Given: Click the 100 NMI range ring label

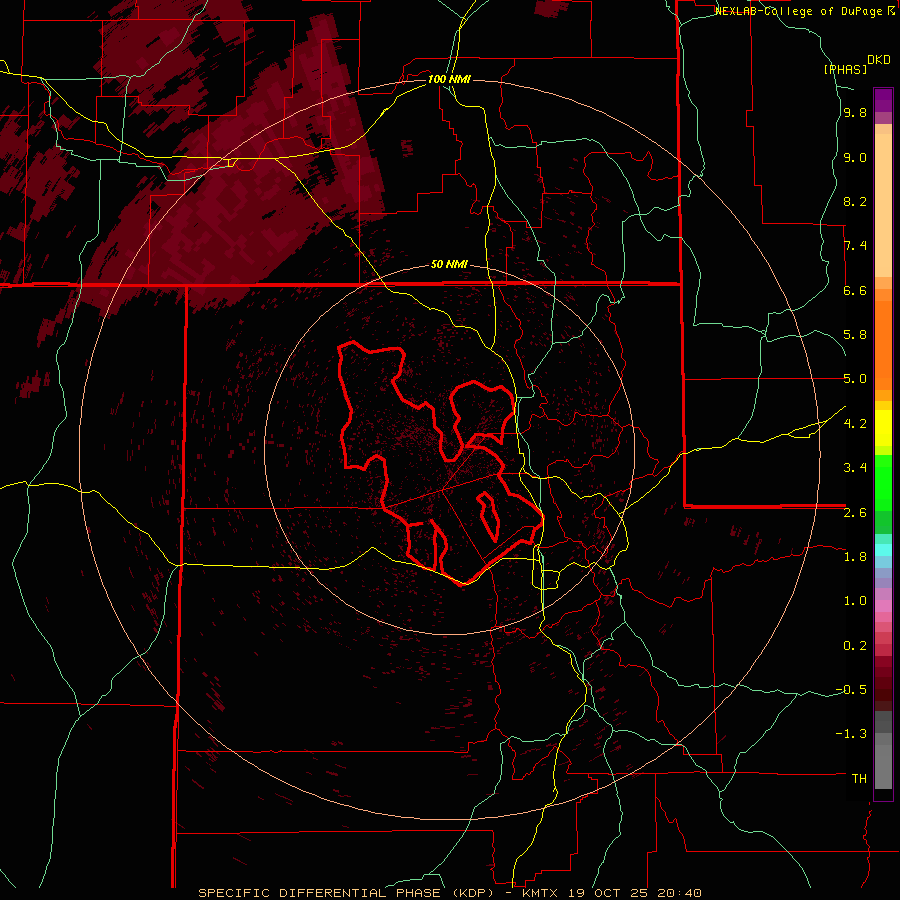Looking at the screenshot, I should (x=449, y=79).
